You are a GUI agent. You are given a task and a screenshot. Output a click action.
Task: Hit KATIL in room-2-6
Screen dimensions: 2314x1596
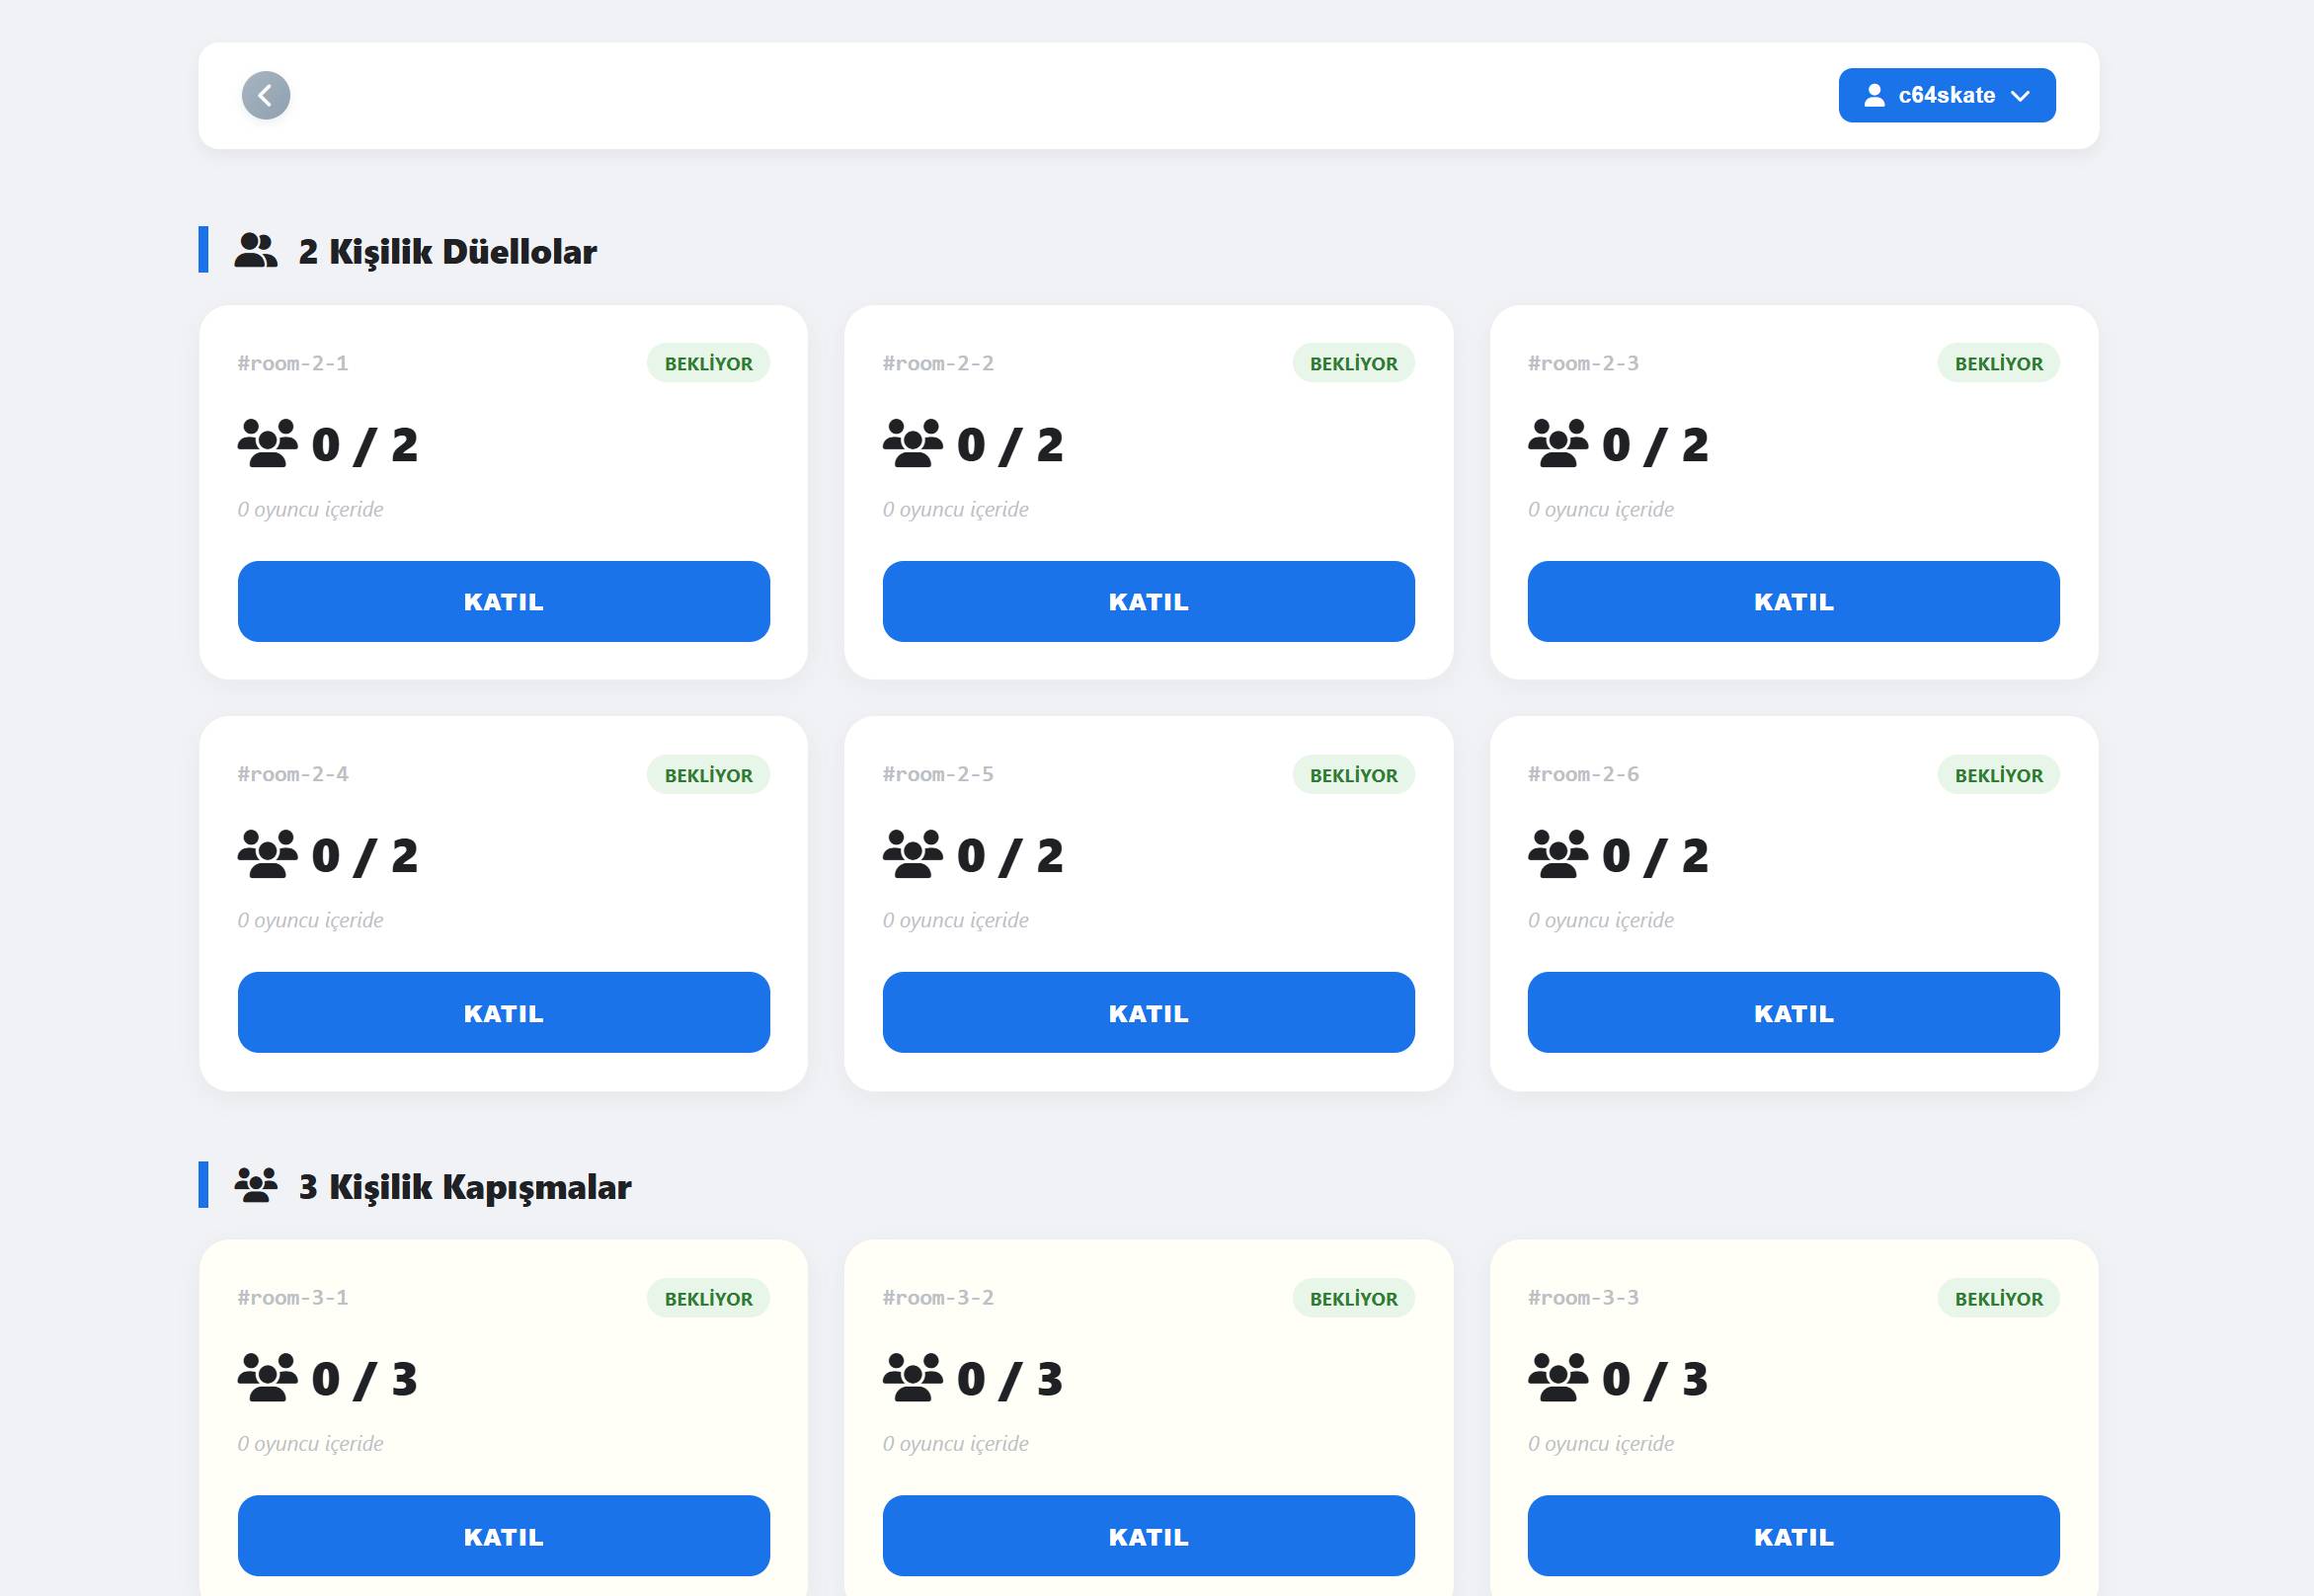tap(1792, 1013)
